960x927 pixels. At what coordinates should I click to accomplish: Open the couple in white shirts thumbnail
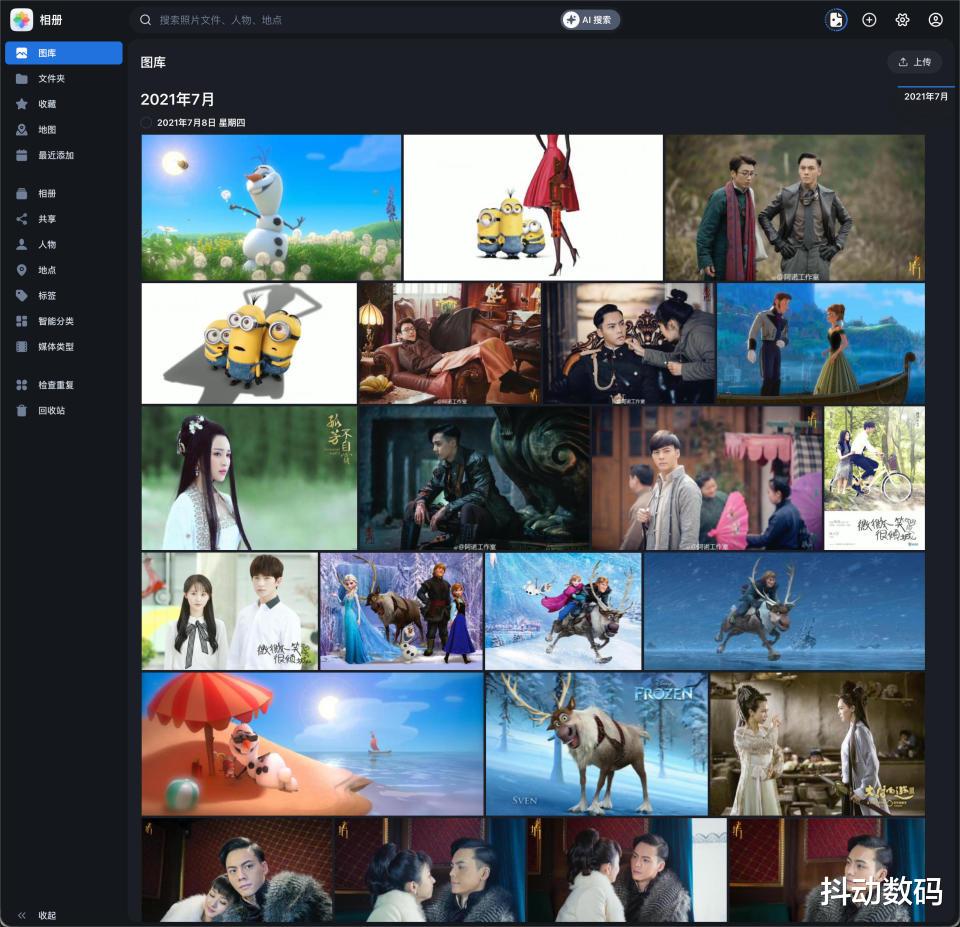point(230,611)
